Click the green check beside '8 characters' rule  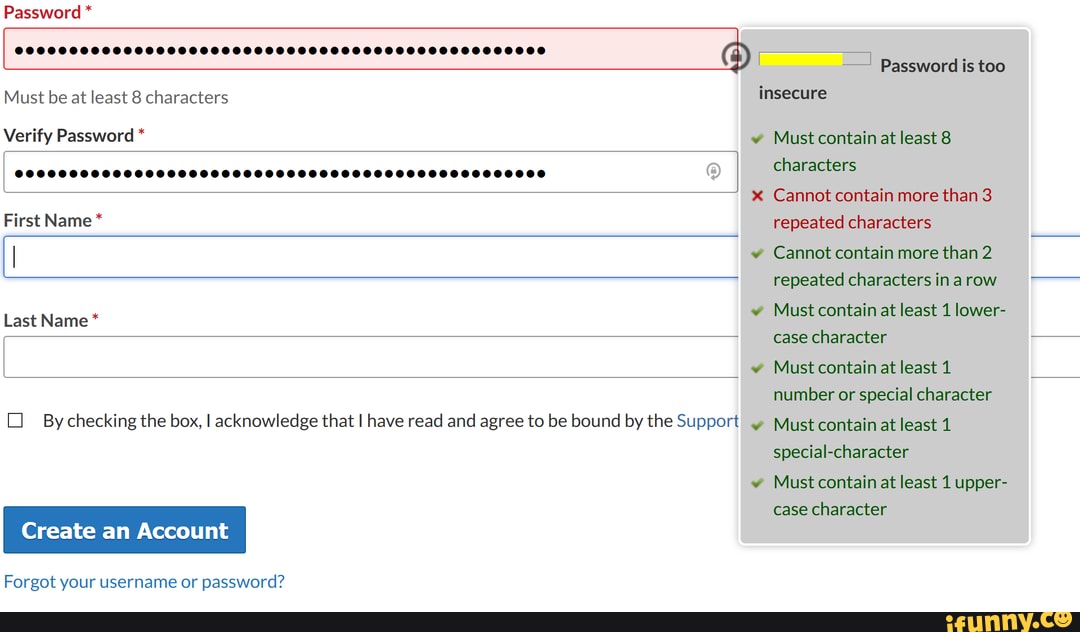point(757,138)
